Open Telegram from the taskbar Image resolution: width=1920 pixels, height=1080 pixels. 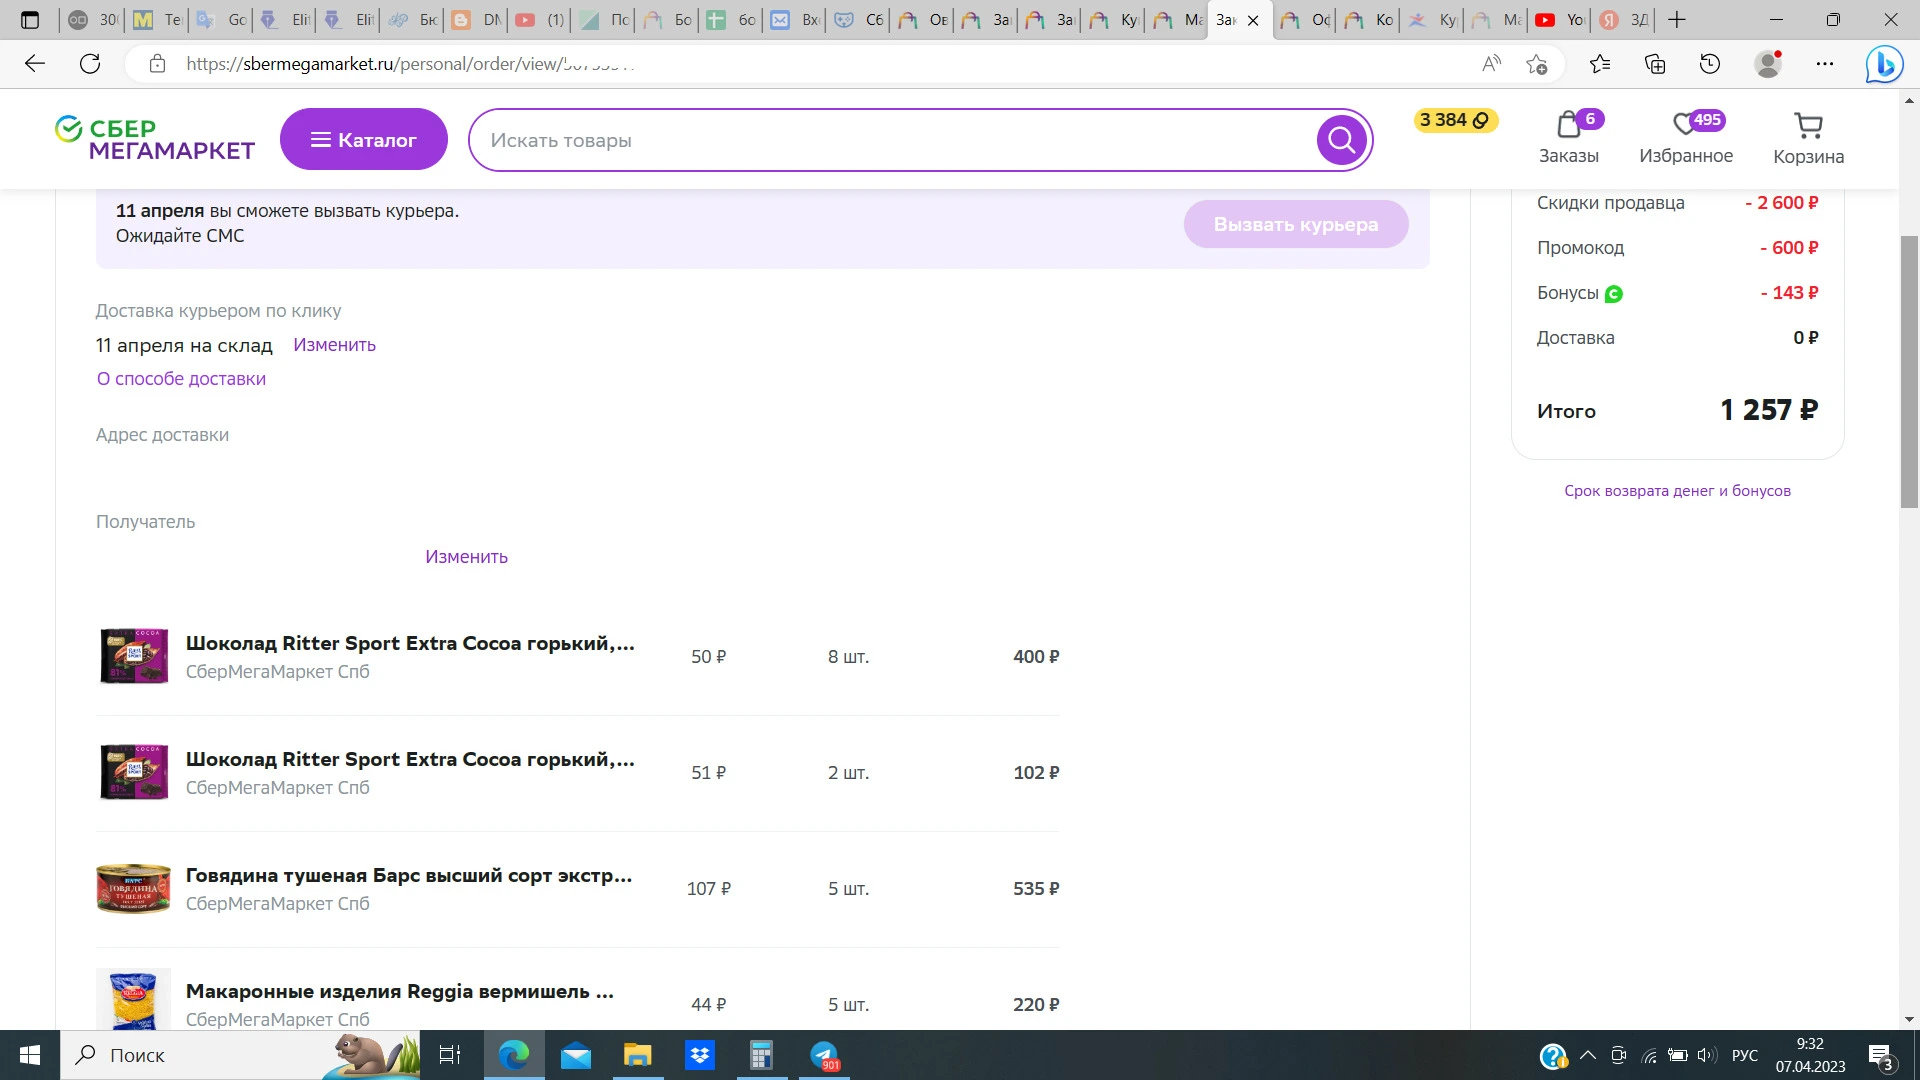click(x=824, y=1055)
